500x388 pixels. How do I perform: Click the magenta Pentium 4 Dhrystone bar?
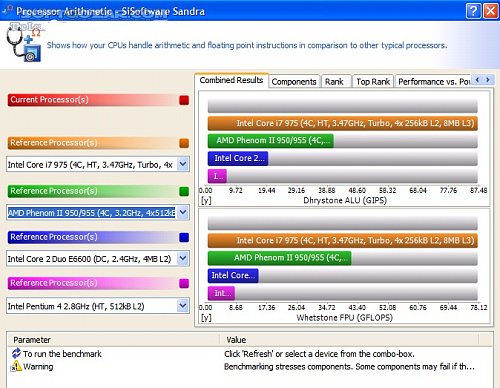pyautogui.click(x=217, y=176)
